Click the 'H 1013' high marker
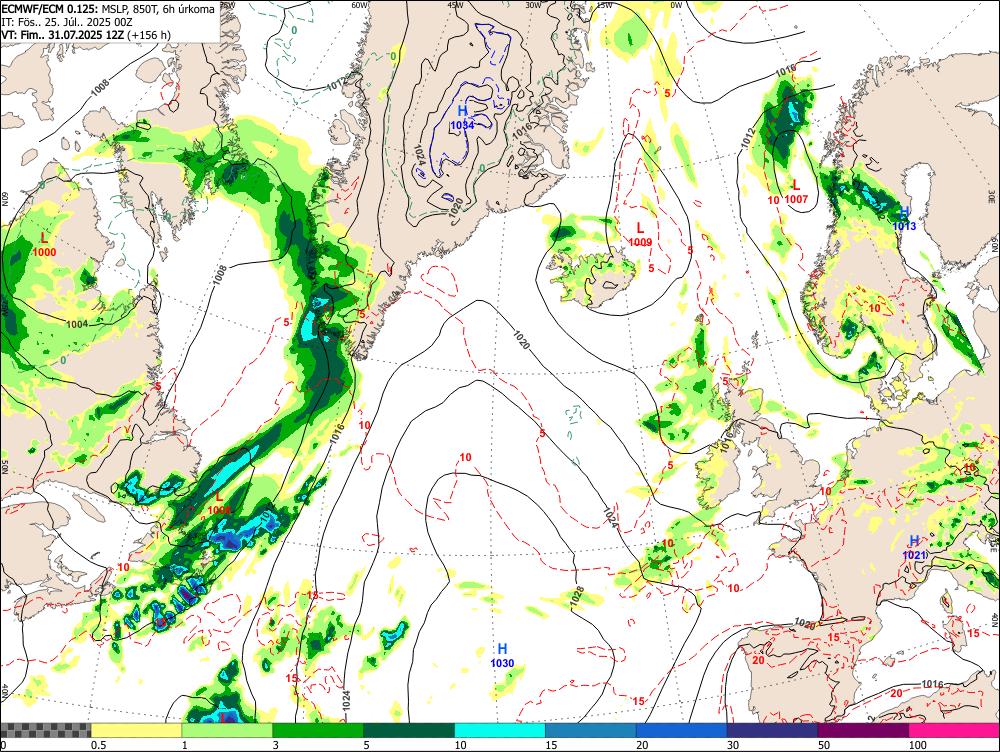Image resolution: width=1000 pixels, height=752 pixels. [x=904, y=219]
